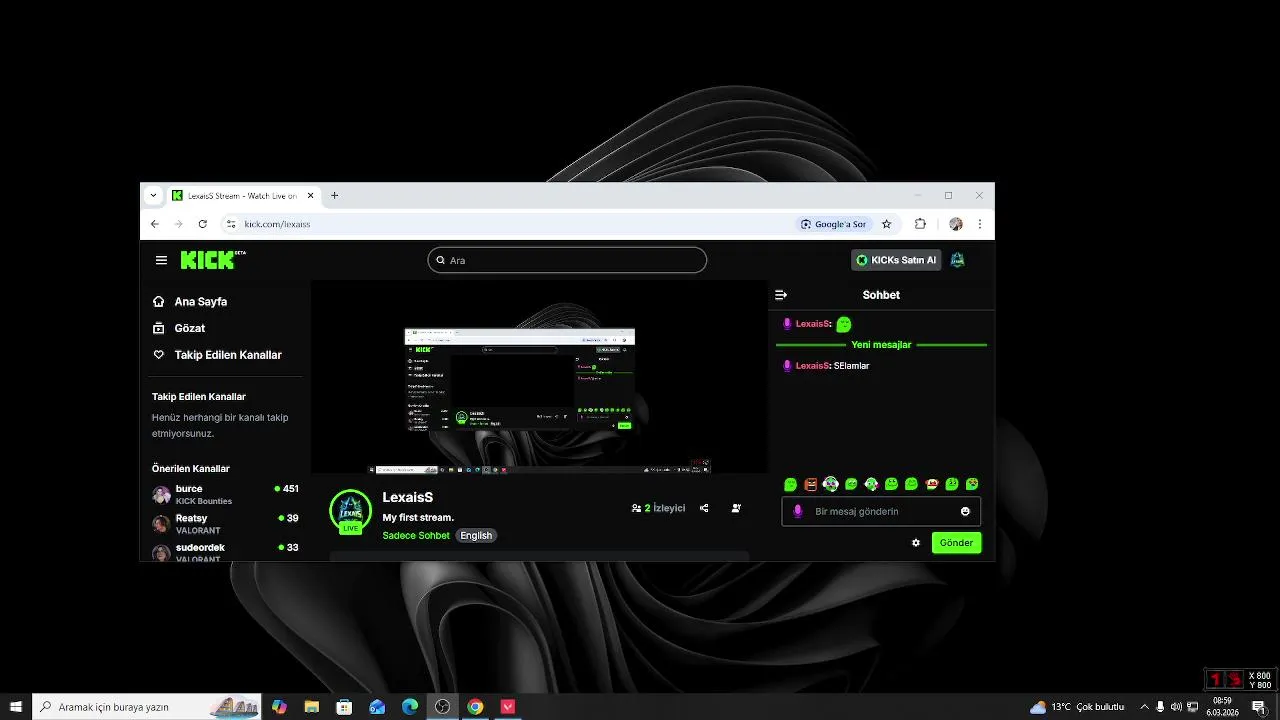Image resolution: width=1280 pixels, height=720 pixels.
Task: Open Windows Start menu
Action: 16,707
